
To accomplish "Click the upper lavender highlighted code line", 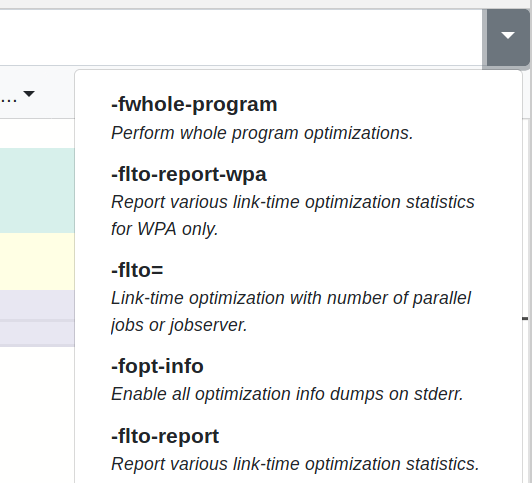I will pyautogui.click(x=37, y=305).
